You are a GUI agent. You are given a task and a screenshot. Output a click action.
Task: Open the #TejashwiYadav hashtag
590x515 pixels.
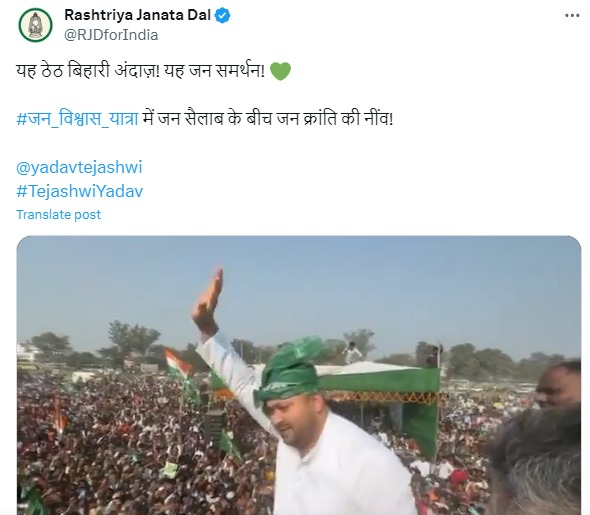coord(79,191)
